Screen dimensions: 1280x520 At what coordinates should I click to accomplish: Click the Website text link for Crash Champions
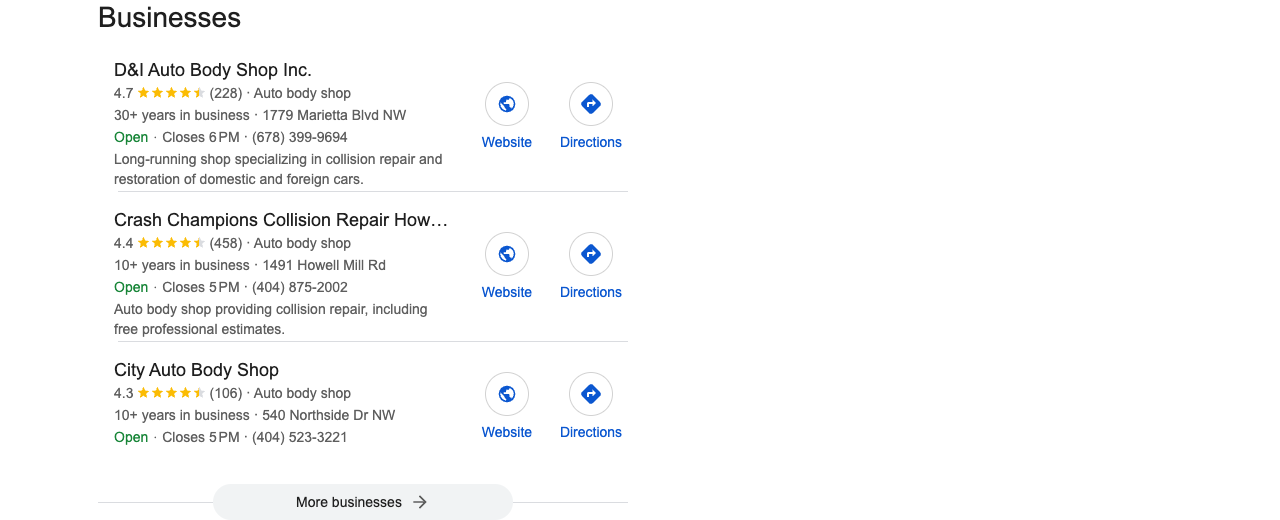click(507, 292)
